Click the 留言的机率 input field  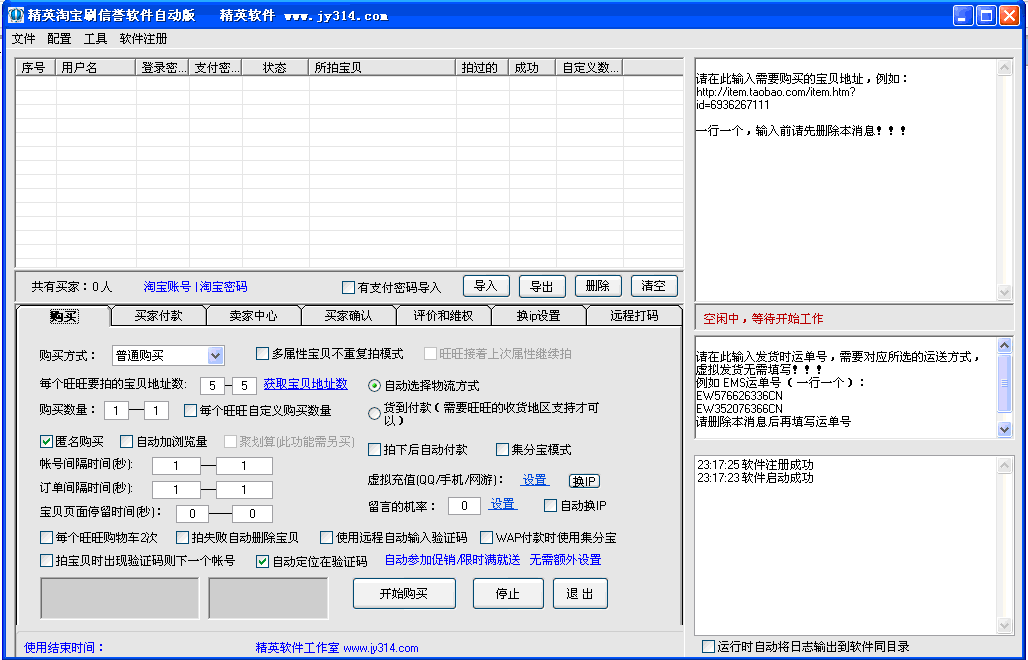pos(464,506)
